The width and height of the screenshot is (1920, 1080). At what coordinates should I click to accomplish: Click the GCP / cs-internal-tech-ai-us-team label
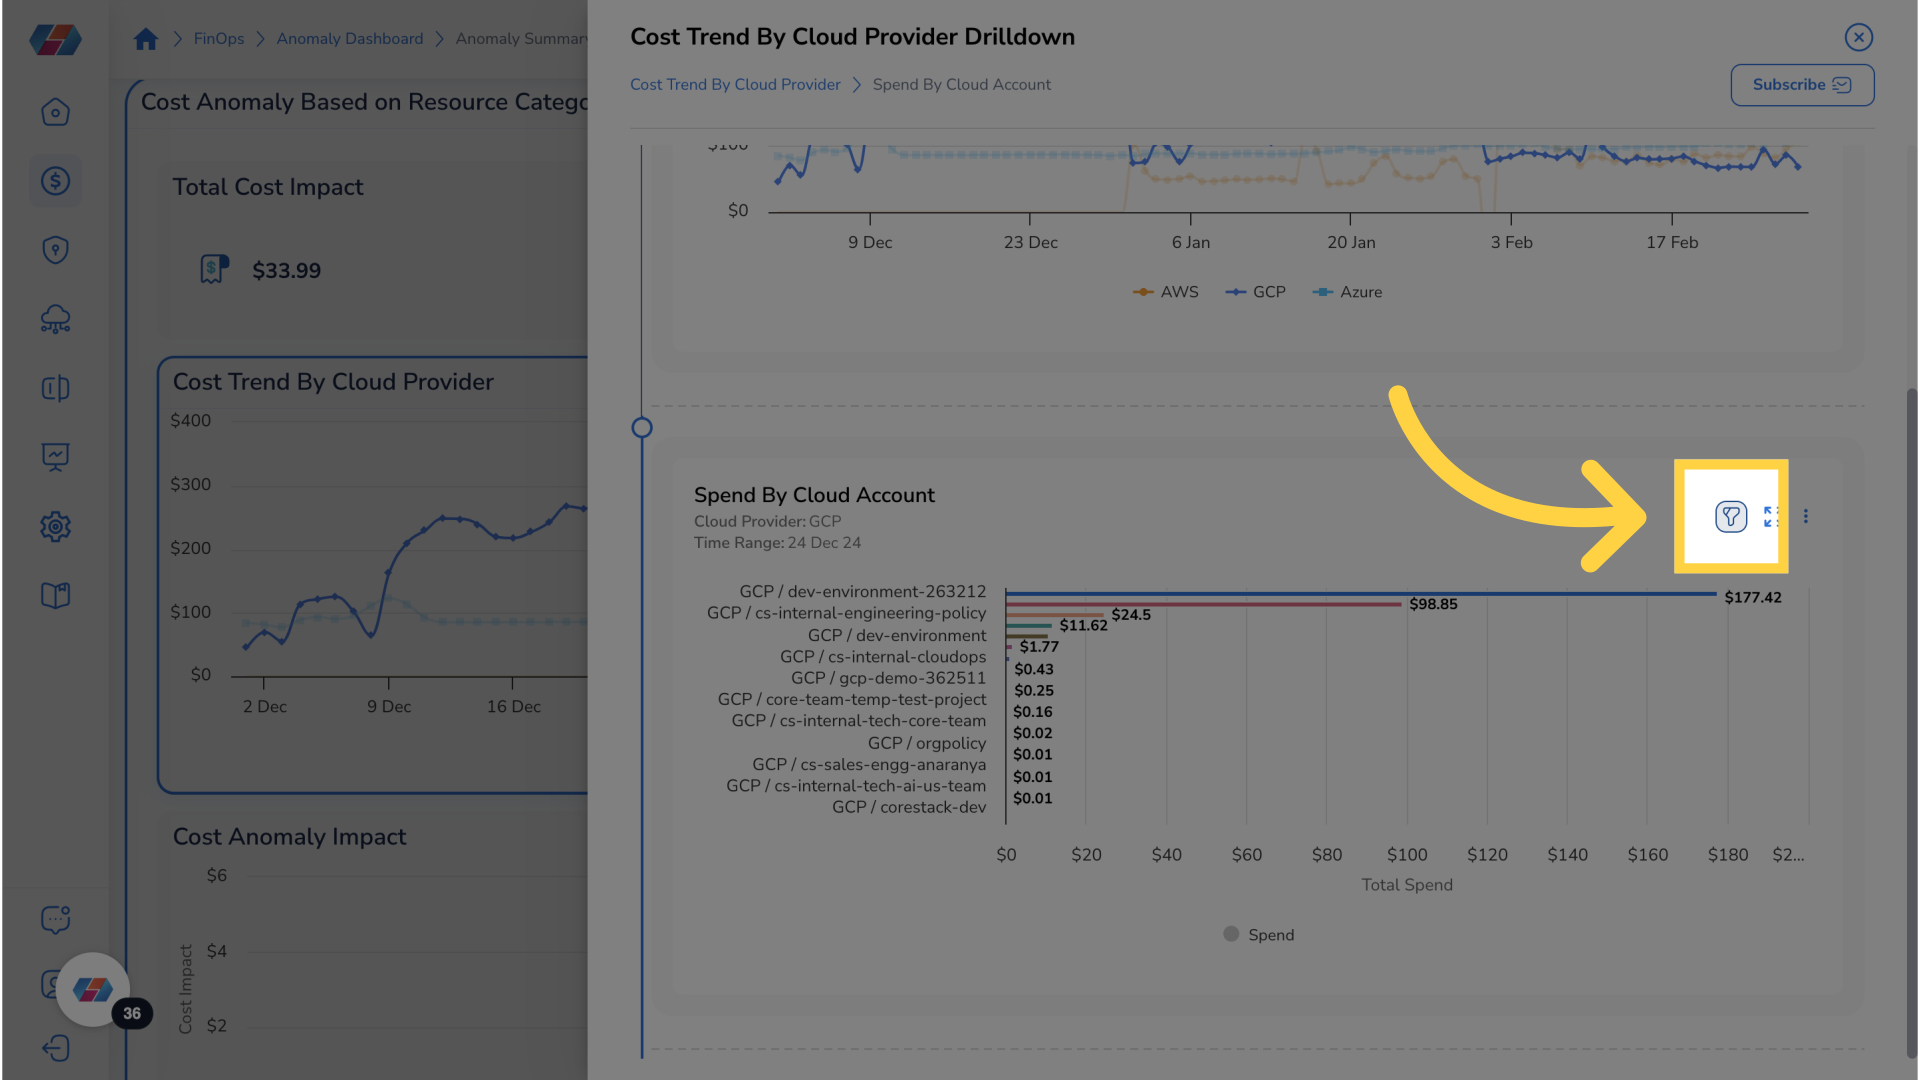click(856, 786)
